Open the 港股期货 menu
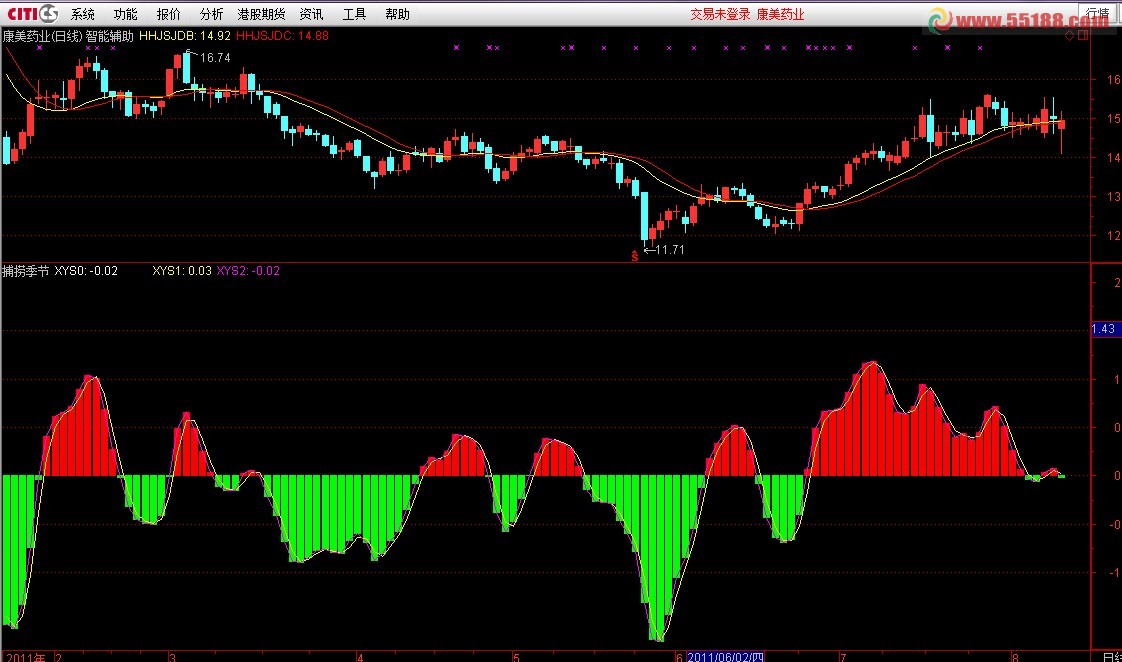 (261, 14)
